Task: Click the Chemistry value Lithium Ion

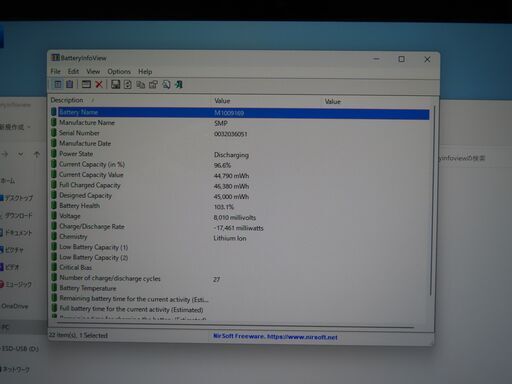Action: point(230,238)
